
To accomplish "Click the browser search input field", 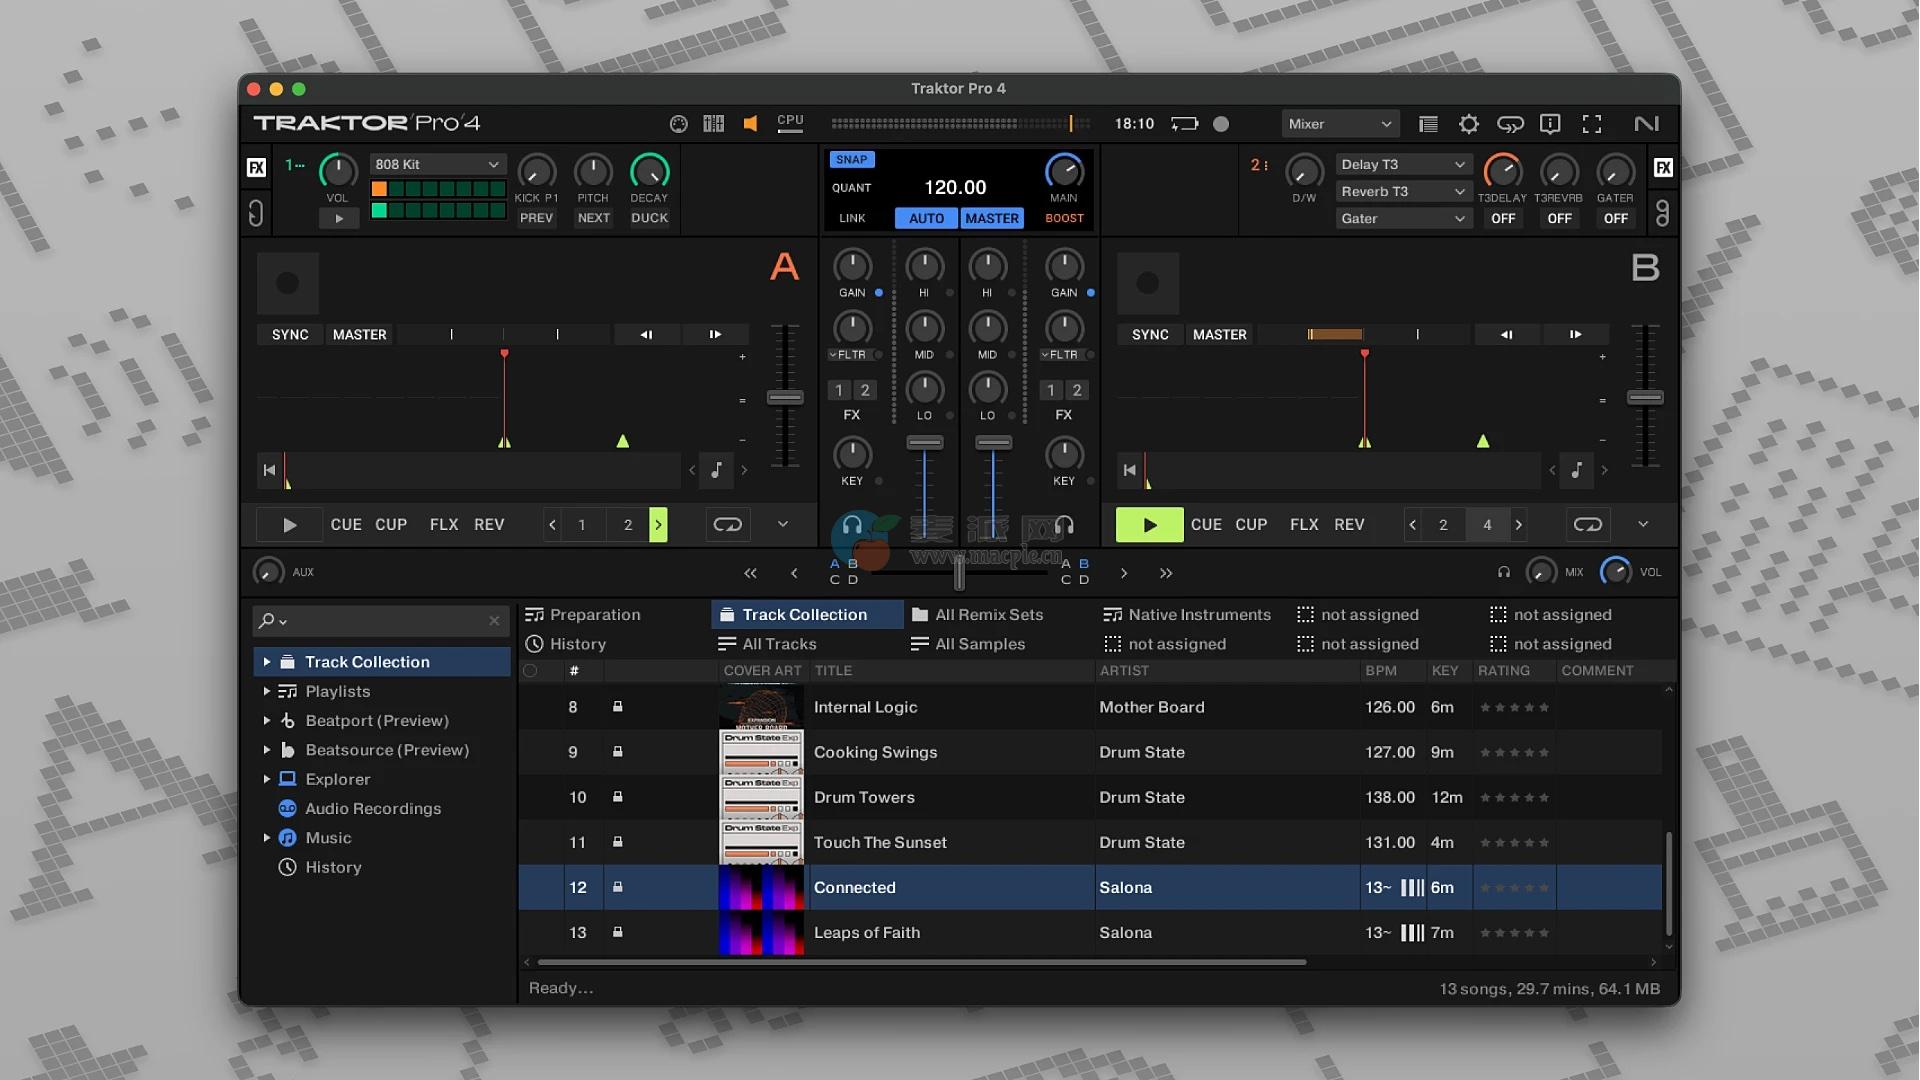I will click(385, 621).
